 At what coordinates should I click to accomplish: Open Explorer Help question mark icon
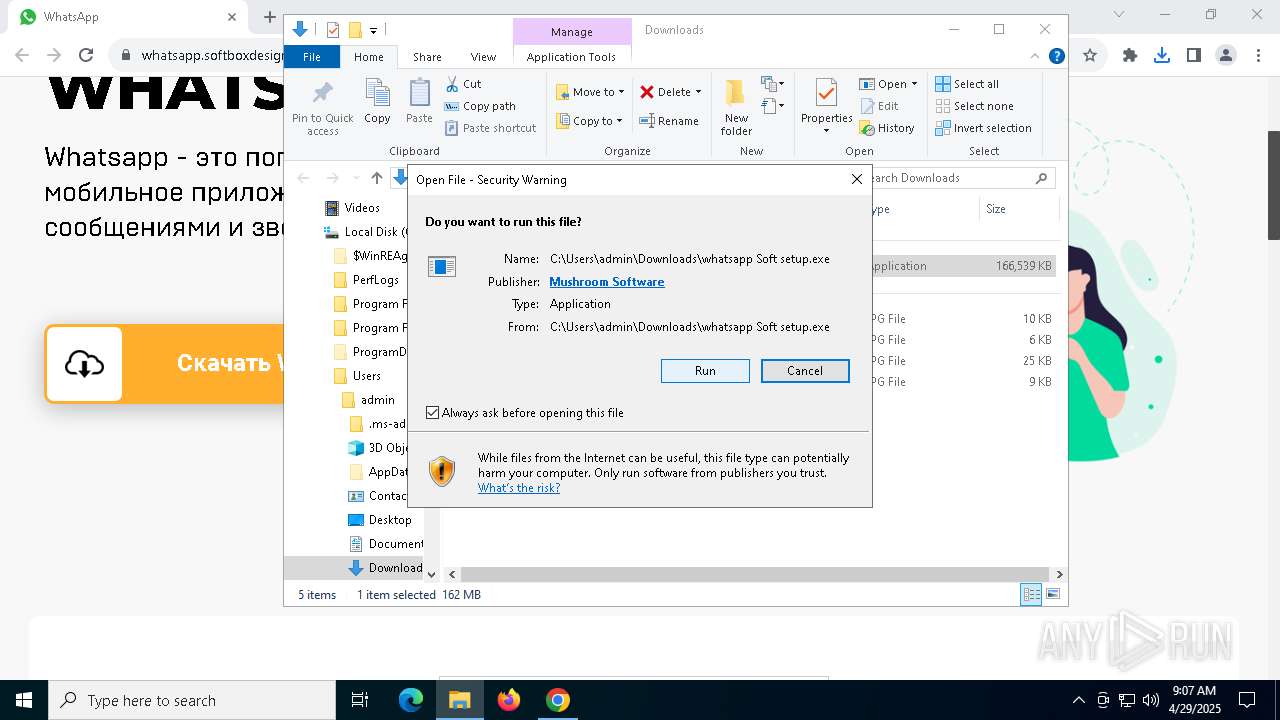1056,57
